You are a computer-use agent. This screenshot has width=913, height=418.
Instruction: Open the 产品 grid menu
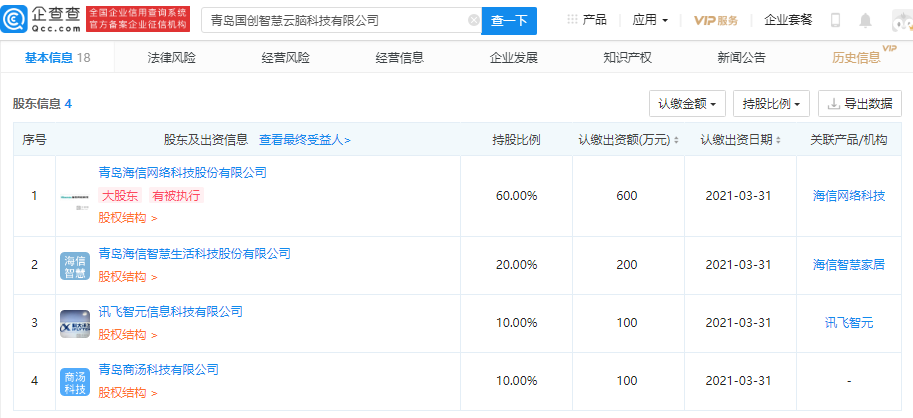(586, 20)
